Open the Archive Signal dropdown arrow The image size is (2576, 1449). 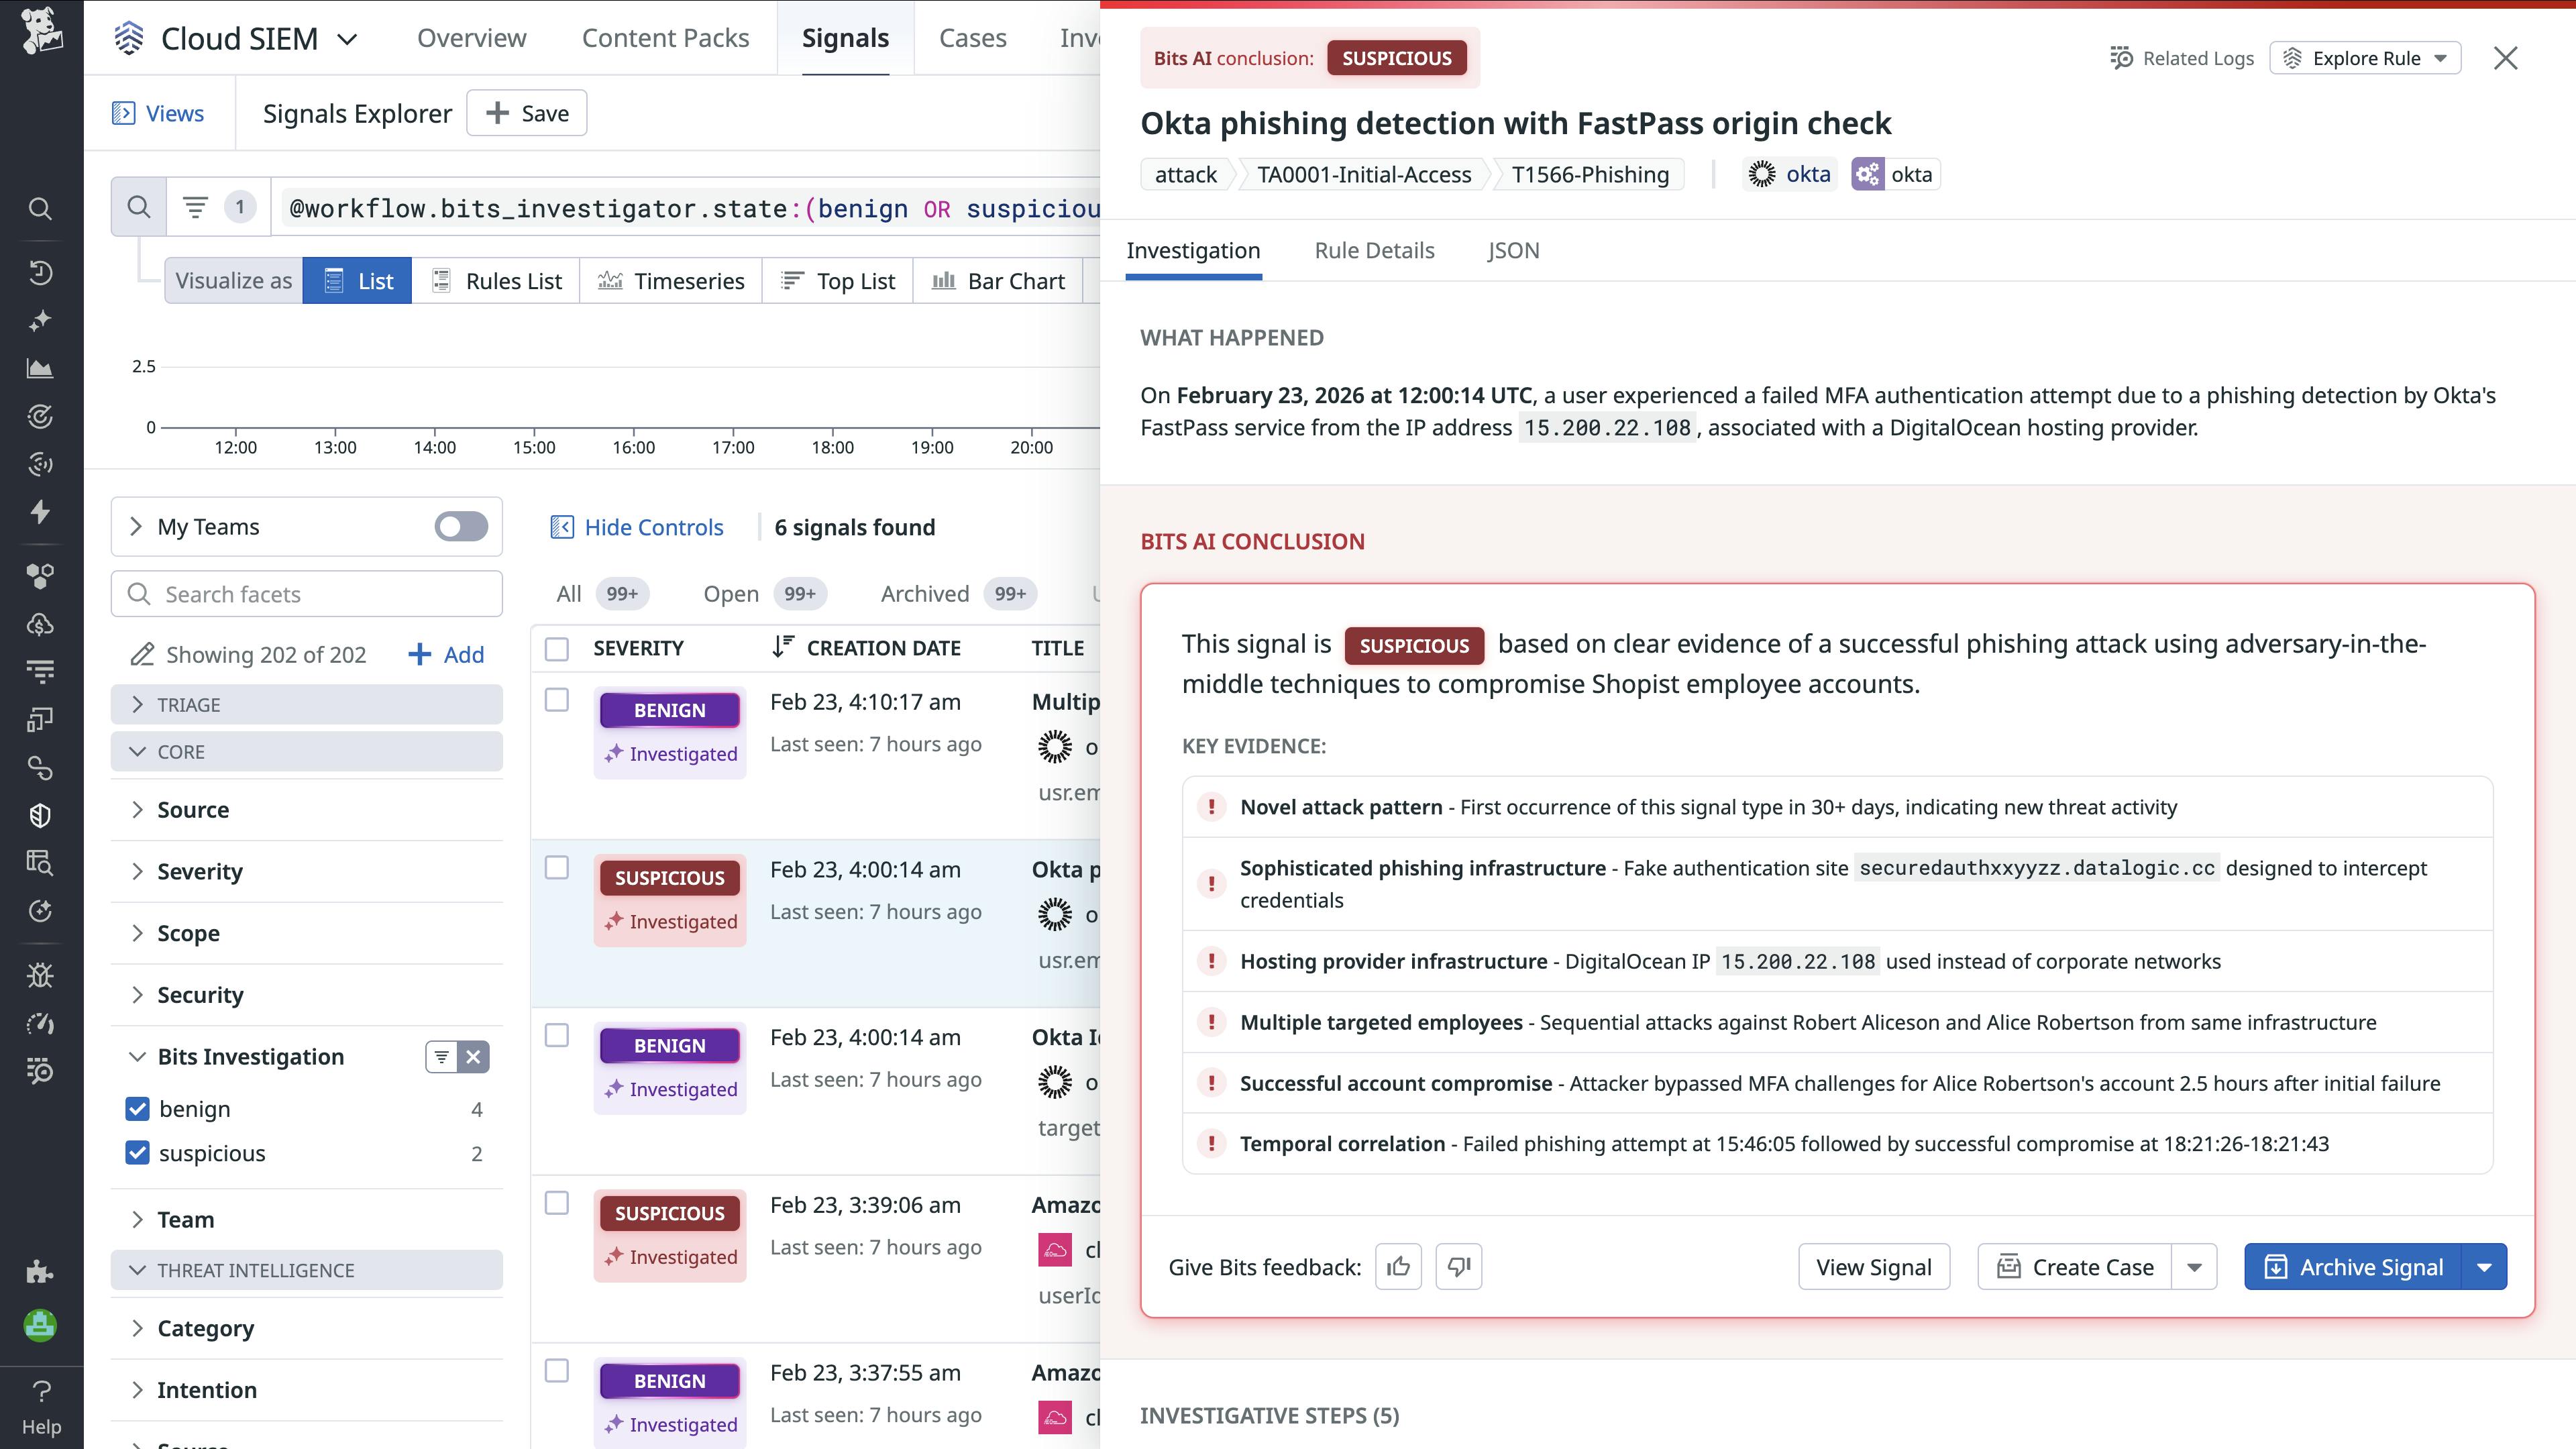(x=2484, y=1266)
